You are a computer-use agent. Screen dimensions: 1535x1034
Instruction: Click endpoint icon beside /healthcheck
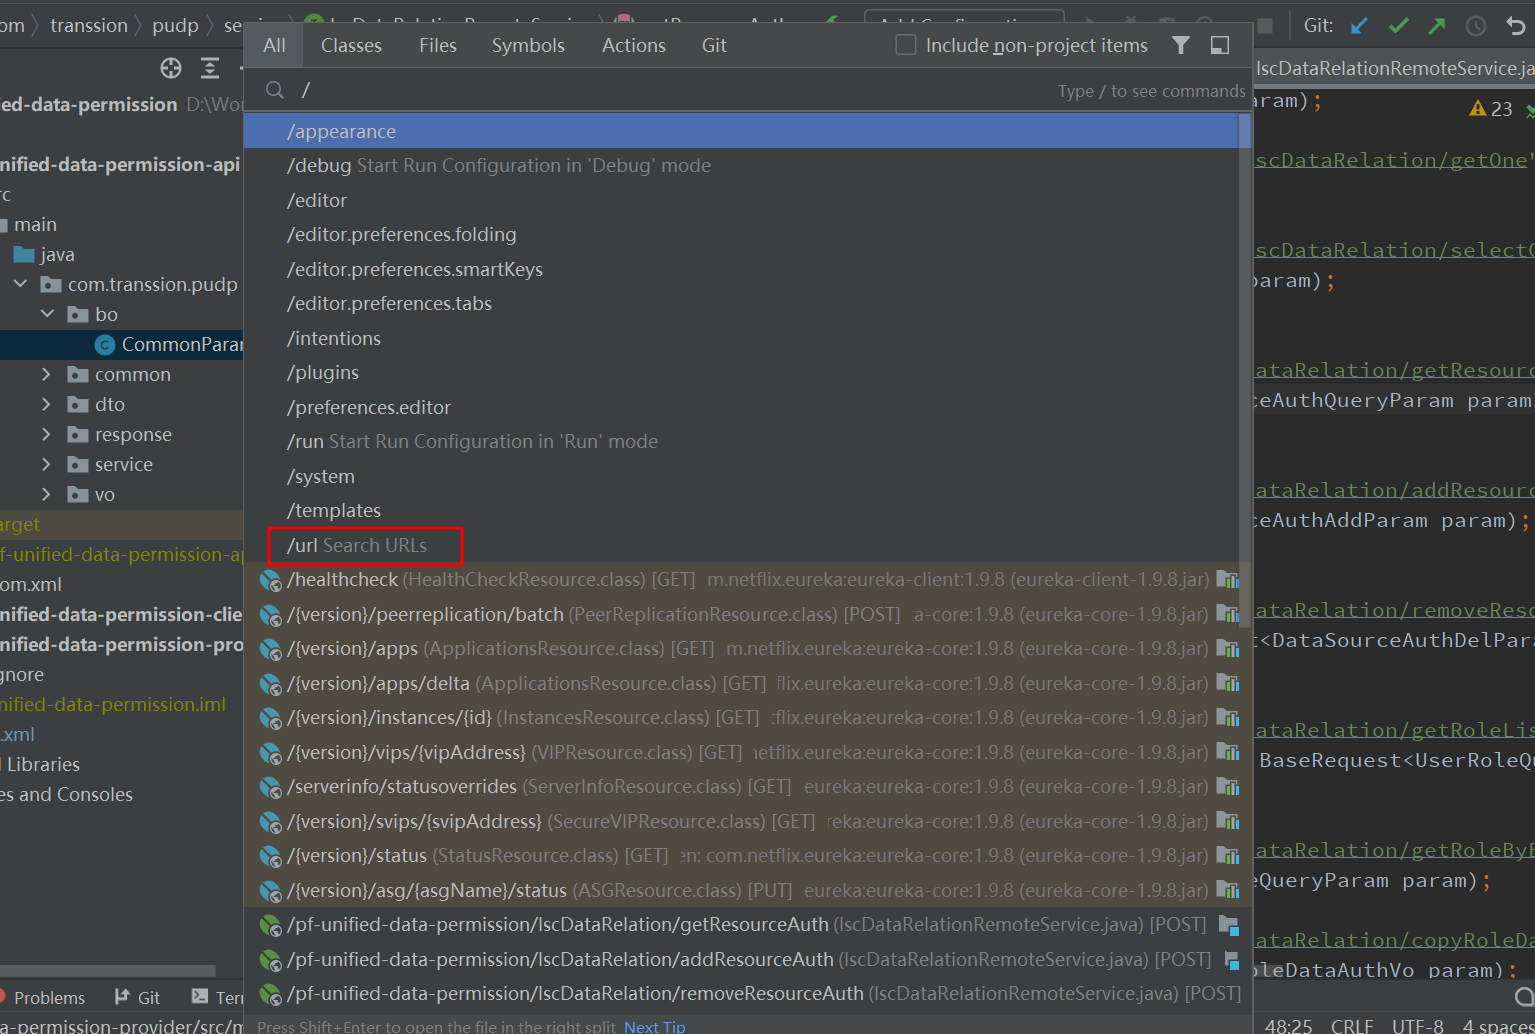click(270, 580)
